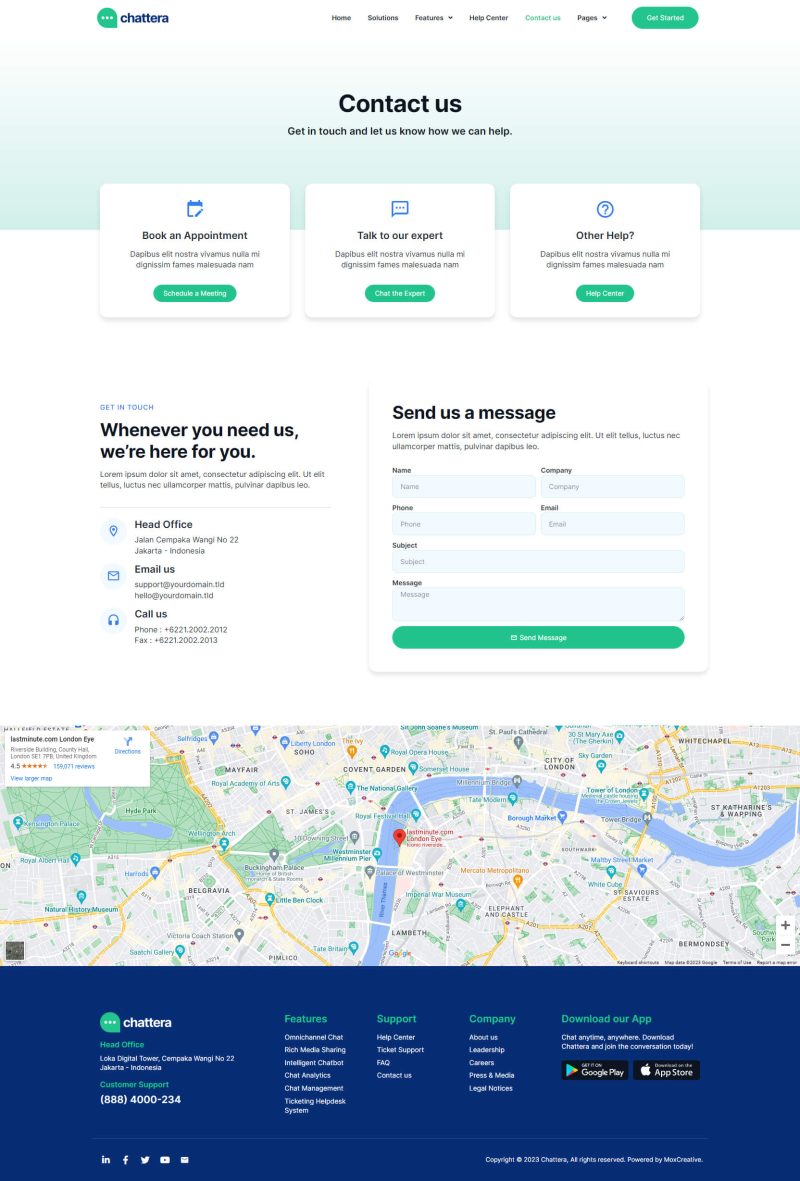The width and height of the screenshot is (800, 1181).
Task: Submit form with Send Message button
Action: point(538,637)
